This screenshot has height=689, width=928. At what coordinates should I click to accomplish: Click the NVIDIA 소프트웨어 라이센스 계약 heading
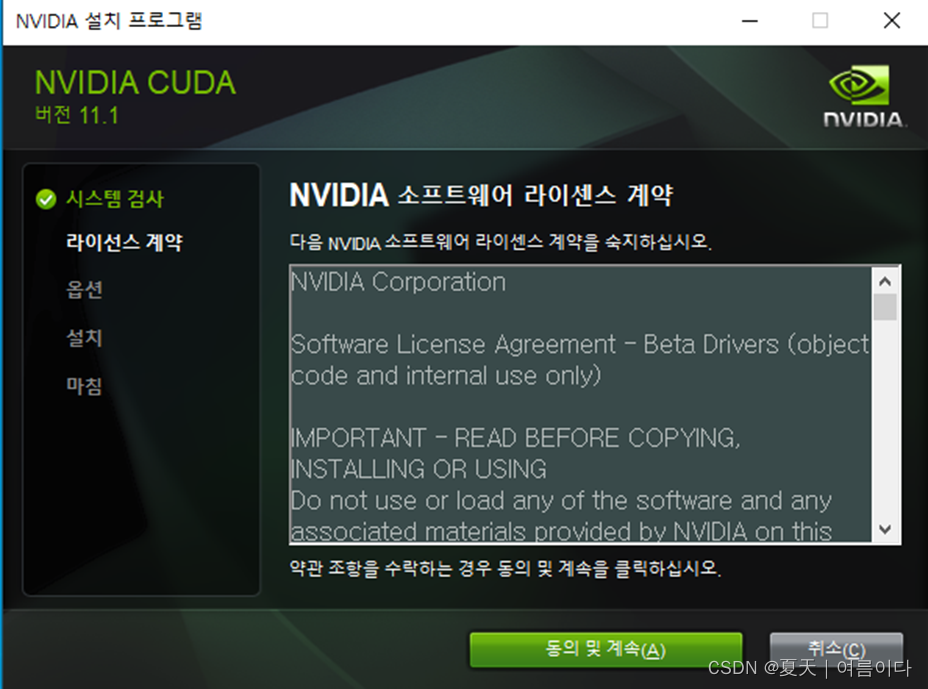tap(481, 195)
